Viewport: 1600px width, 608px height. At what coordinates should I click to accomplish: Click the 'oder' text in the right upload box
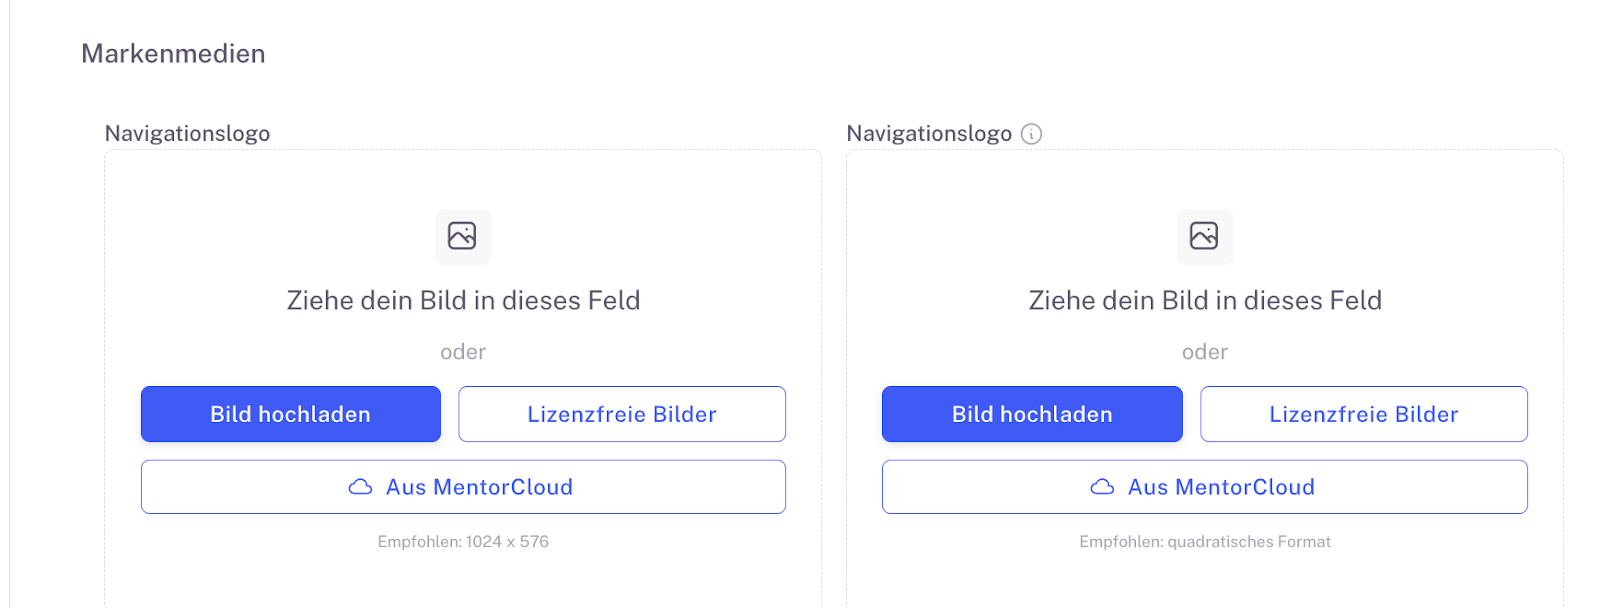point(1205,352)
